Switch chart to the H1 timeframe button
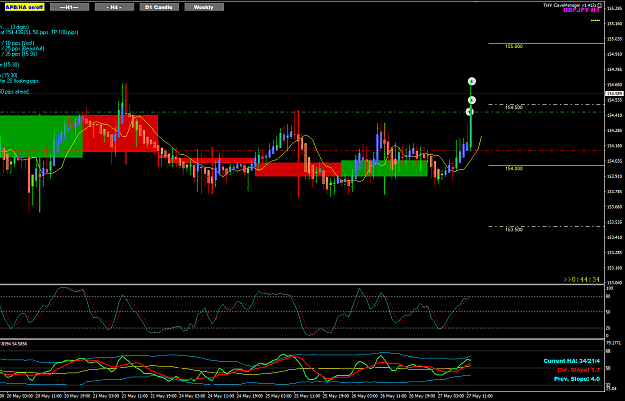This screenshot has height=401, width=625. [69, 7]
